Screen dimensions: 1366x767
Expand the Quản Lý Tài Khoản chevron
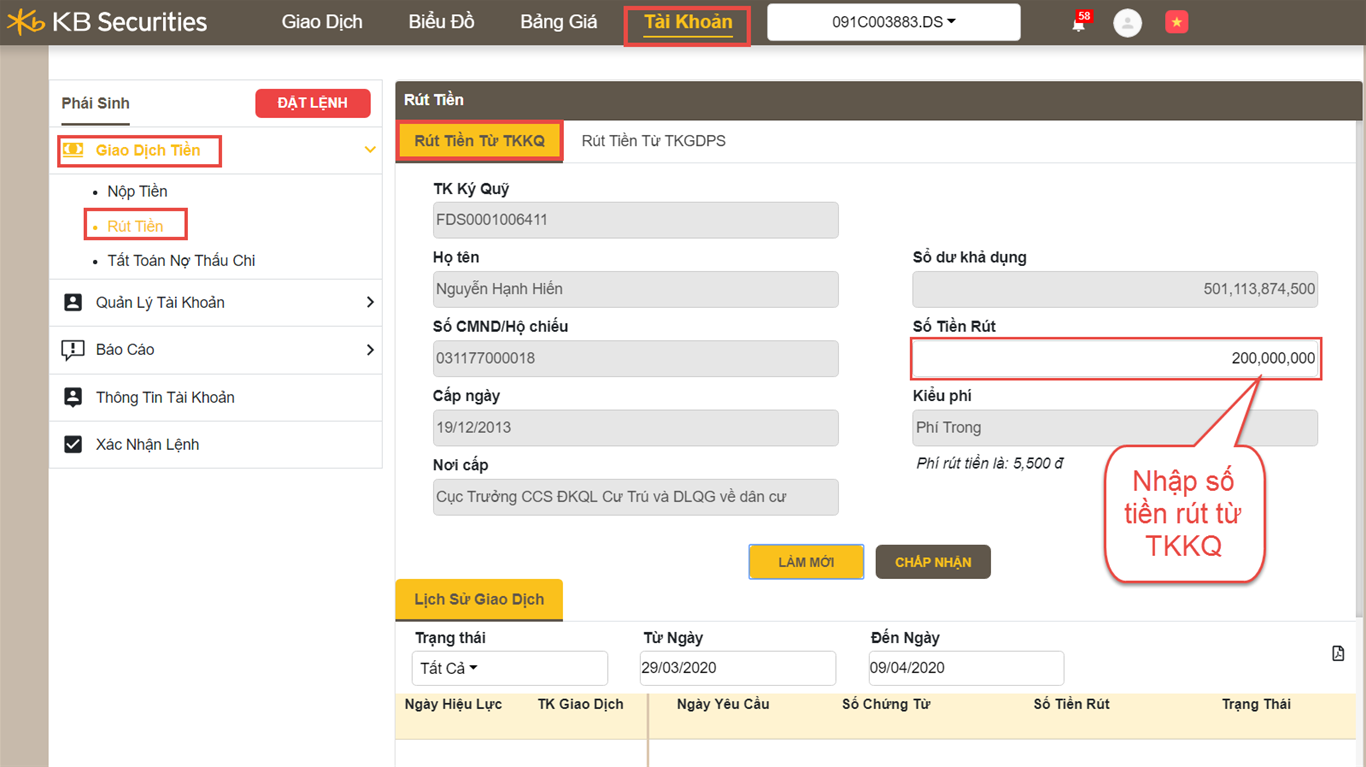pyautogui.click(x=370, y=302)
